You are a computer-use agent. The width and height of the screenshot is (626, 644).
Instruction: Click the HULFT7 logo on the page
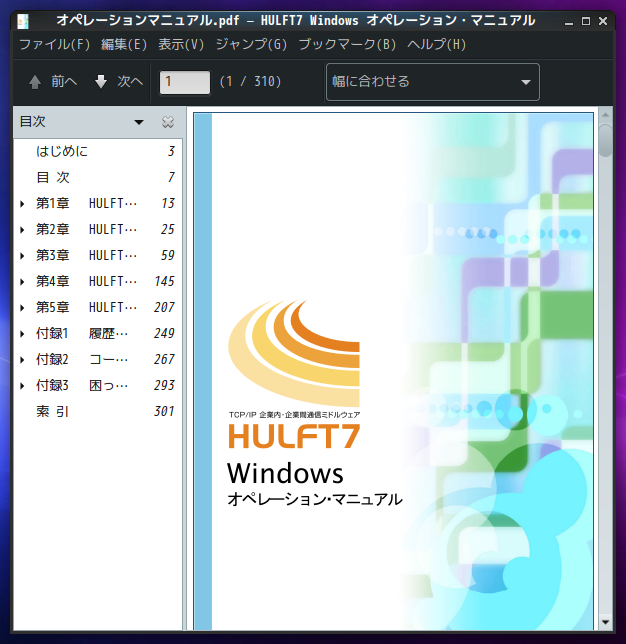coord(294,375)
